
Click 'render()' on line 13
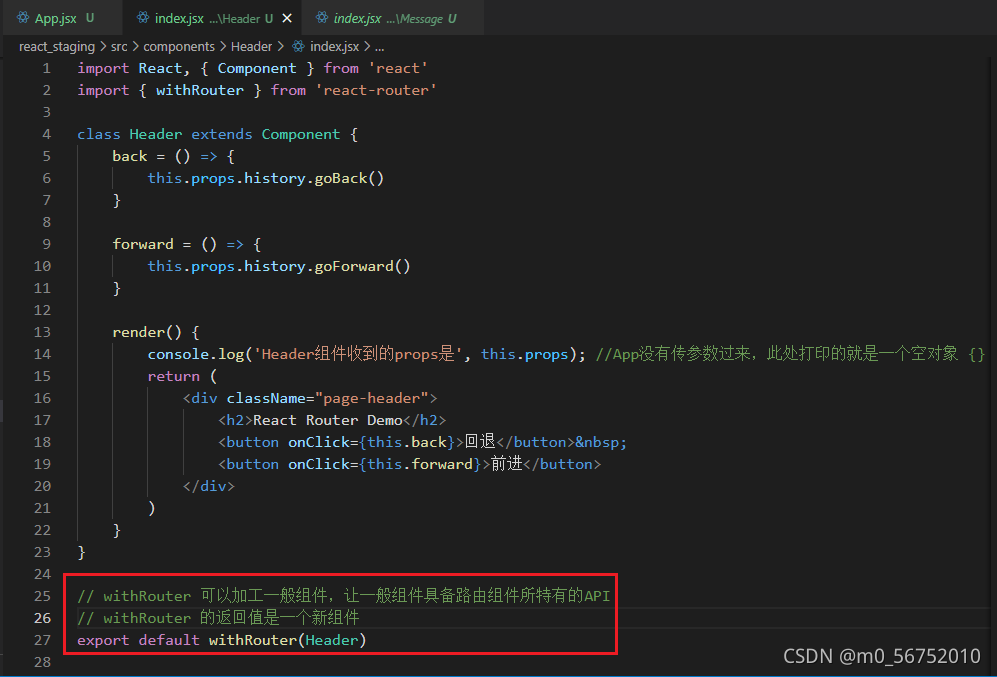point(147,332)
